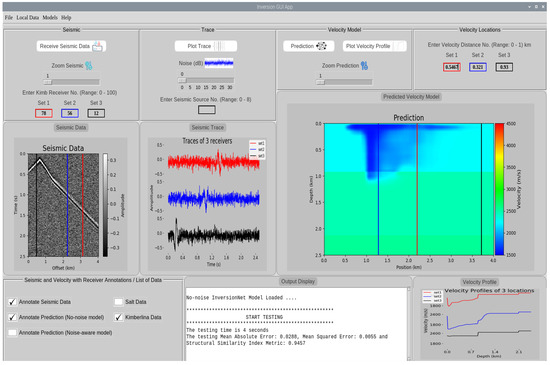Click the Zoom Seismic magnifier icon
The image size is (550, 365).
pyautogui.click(x=89, y=66)
